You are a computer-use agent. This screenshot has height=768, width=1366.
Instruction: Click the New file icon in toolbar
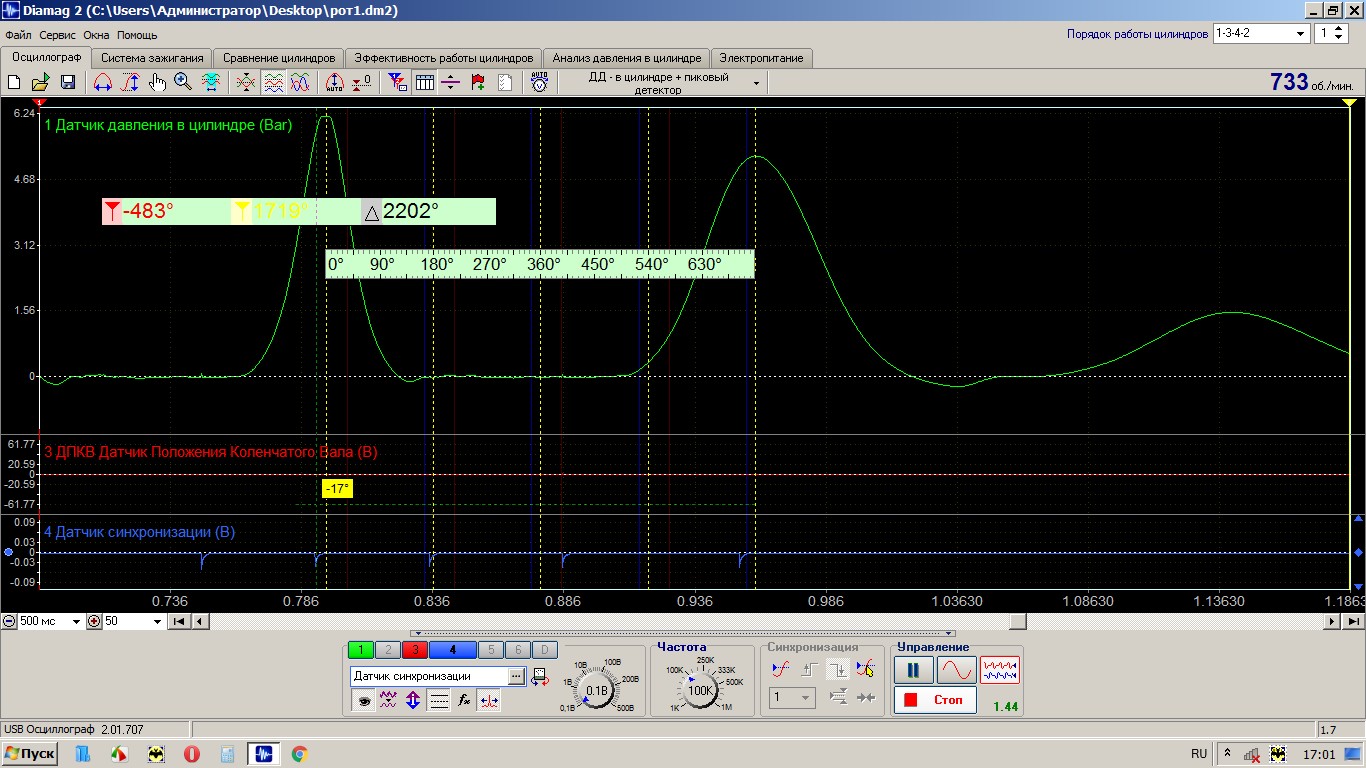tap(15, 83)
